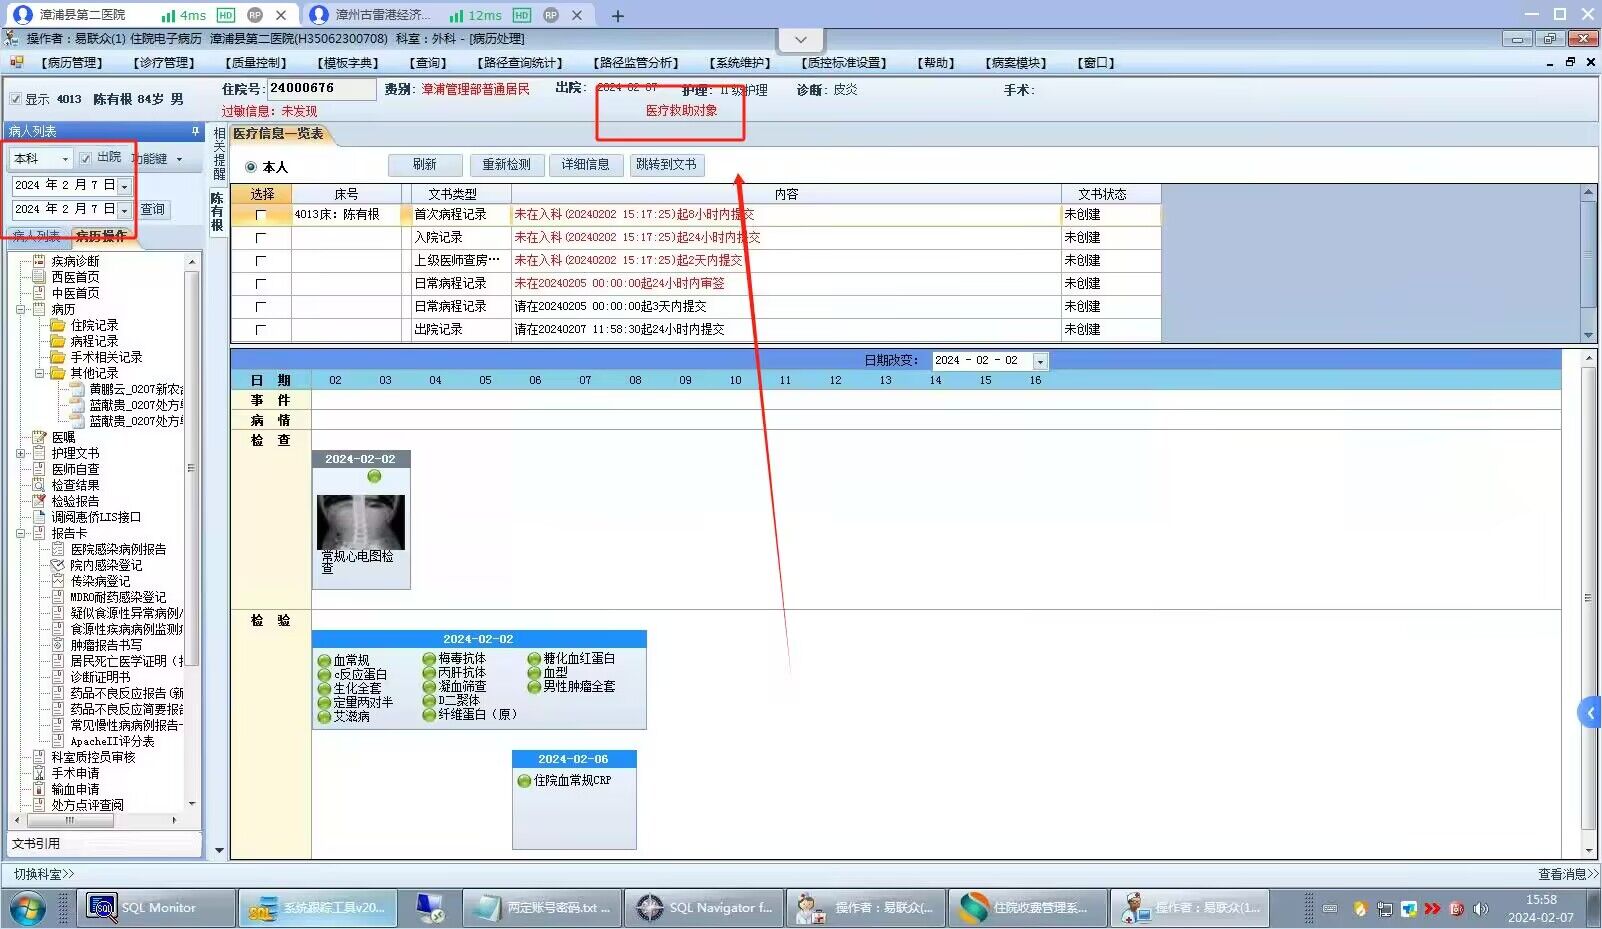
Task: Click the 手术申请 scissors icon
Action: pos(39,773)
